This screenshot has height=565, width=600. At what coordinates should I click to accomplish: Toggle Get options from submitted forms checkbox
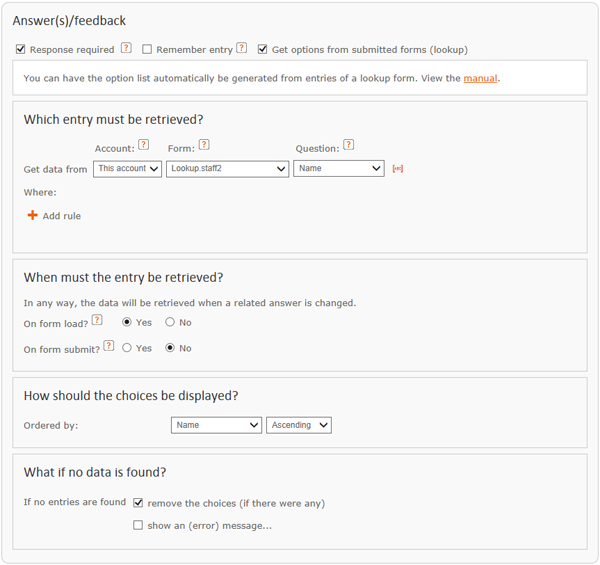pyautogui.click(x=262, y=49)
